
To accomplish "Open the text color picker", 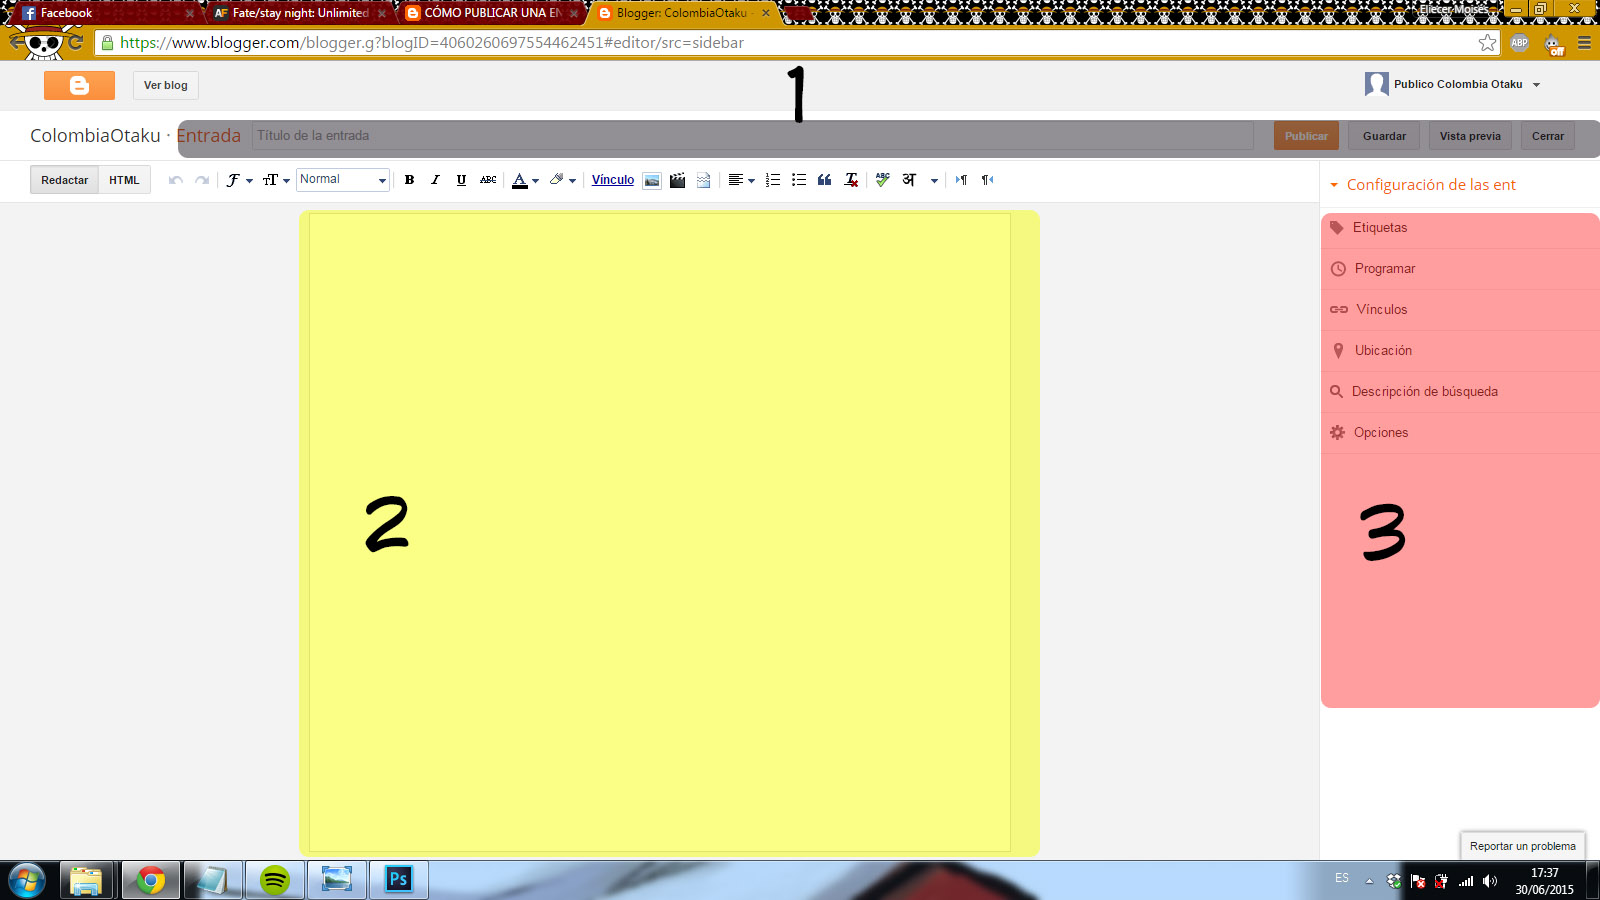I will (x=525, y=180).
